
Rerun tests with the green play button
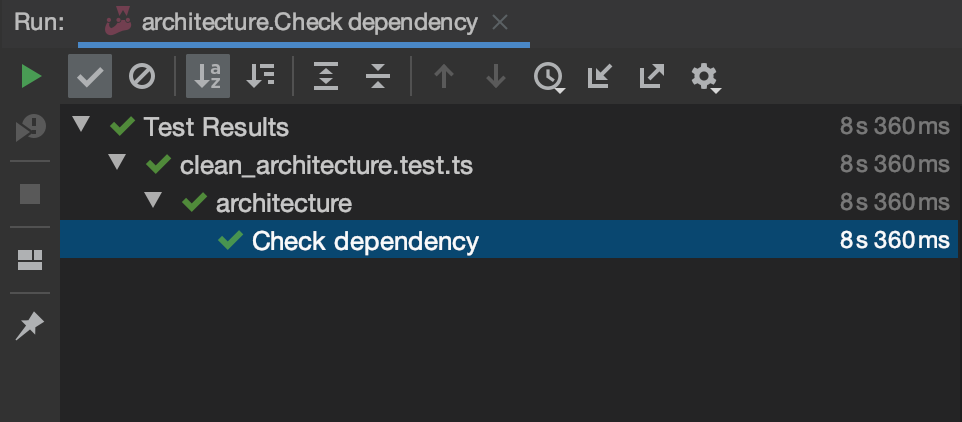coord(31,77)
